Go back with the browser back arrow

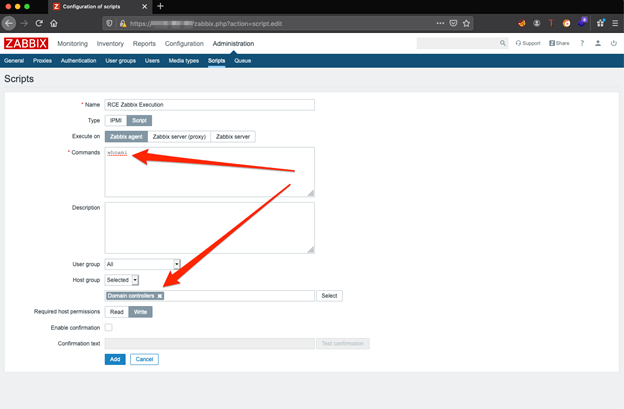[x=9, y=23]
